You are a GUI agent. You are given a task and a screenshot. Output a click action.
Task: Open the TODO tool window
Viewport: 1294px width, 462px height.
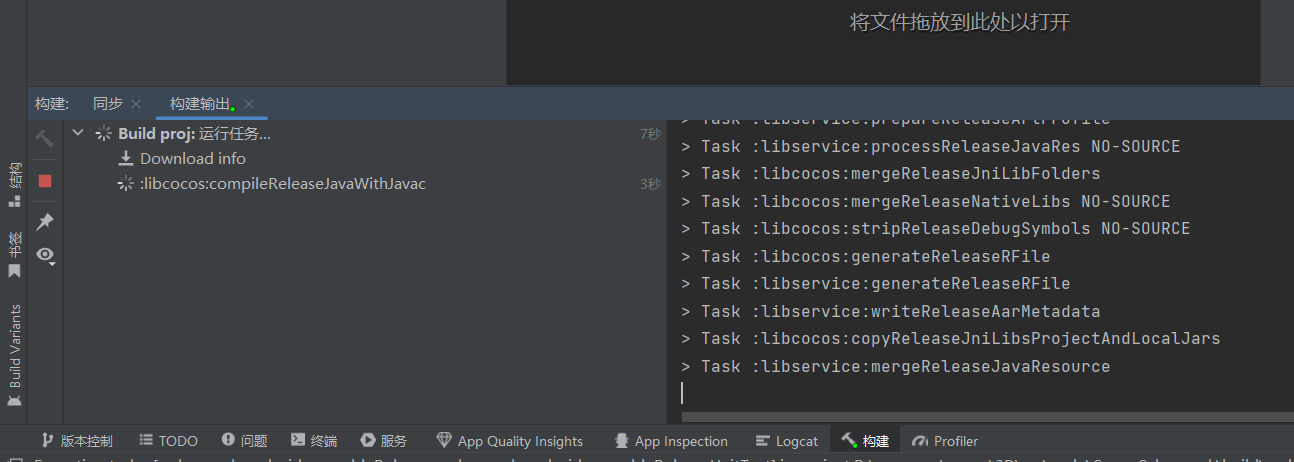coord(169,441)
